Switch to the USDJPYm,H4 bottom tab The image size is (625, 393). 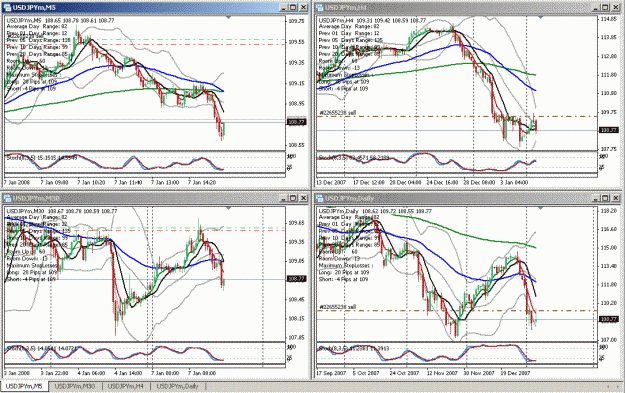click(x=126, y=386)
